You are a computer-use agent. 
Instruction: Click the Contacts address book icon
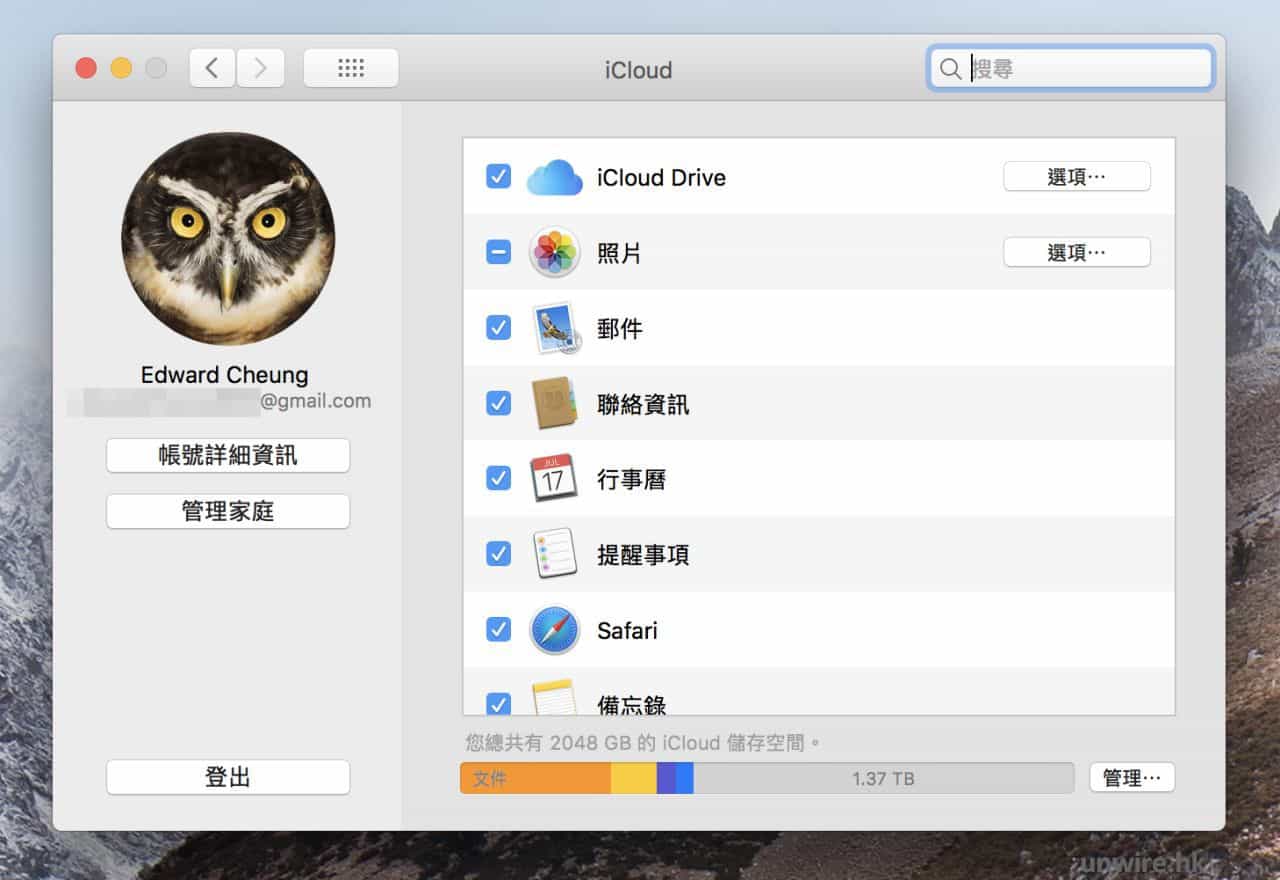[x=554, y=403]
